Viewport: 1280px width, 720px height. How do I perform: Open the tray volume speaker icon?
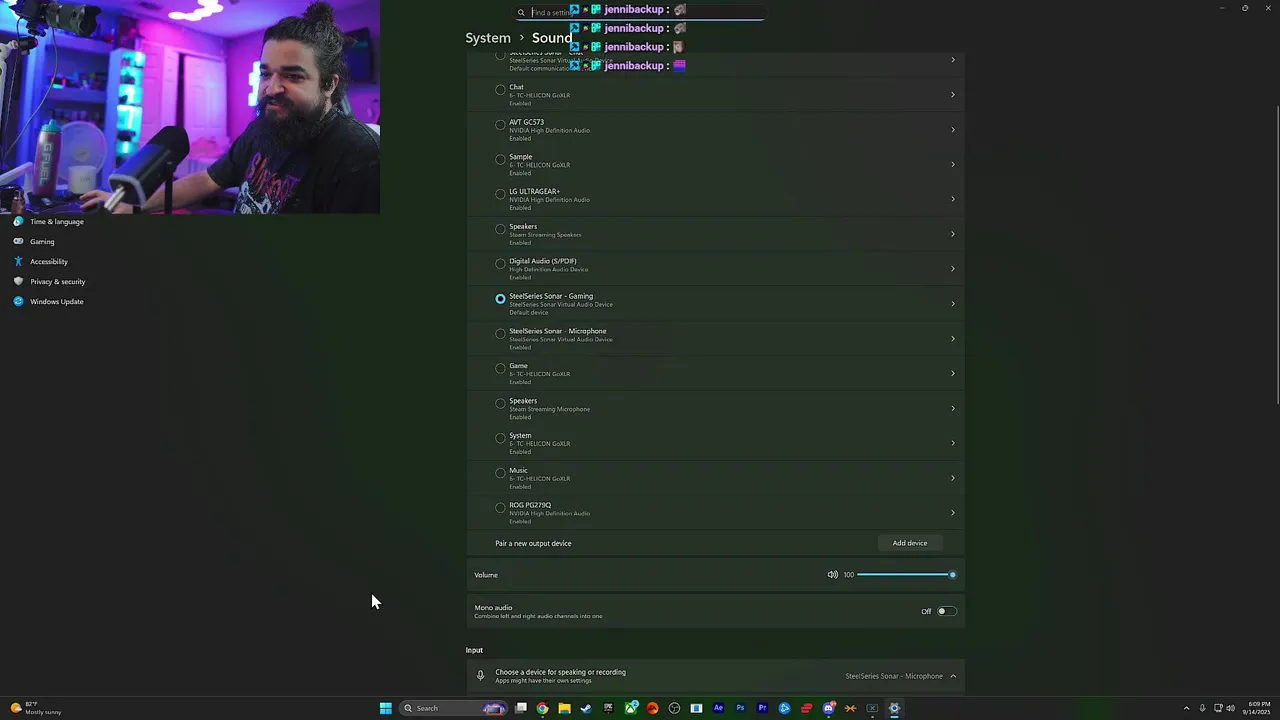pos(1230,708)
